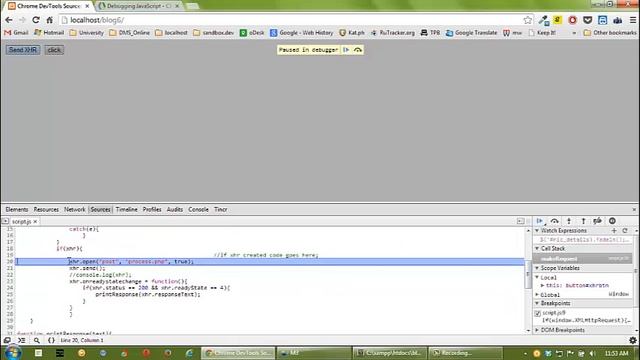Close the DevTools panel

tap(634, 209)
